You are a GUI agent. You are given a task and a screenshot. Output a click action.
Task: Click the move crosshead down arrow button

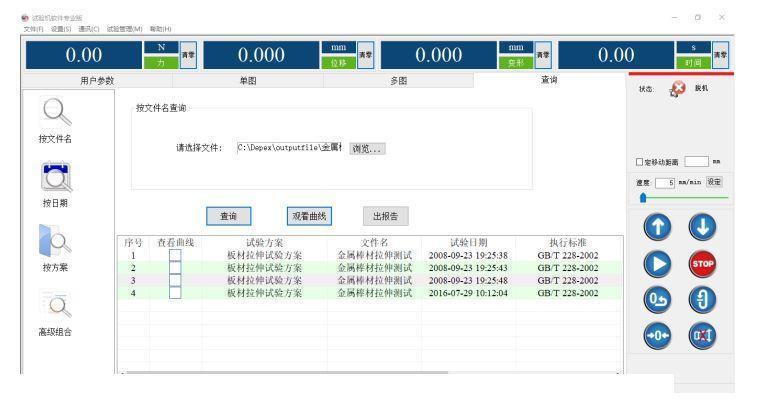702,227
